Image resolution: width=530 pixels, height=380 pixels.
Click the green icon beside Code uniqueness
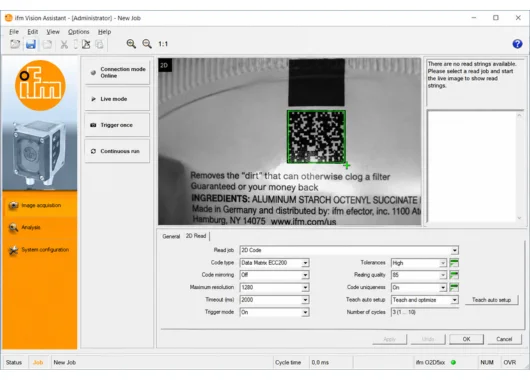454,288
